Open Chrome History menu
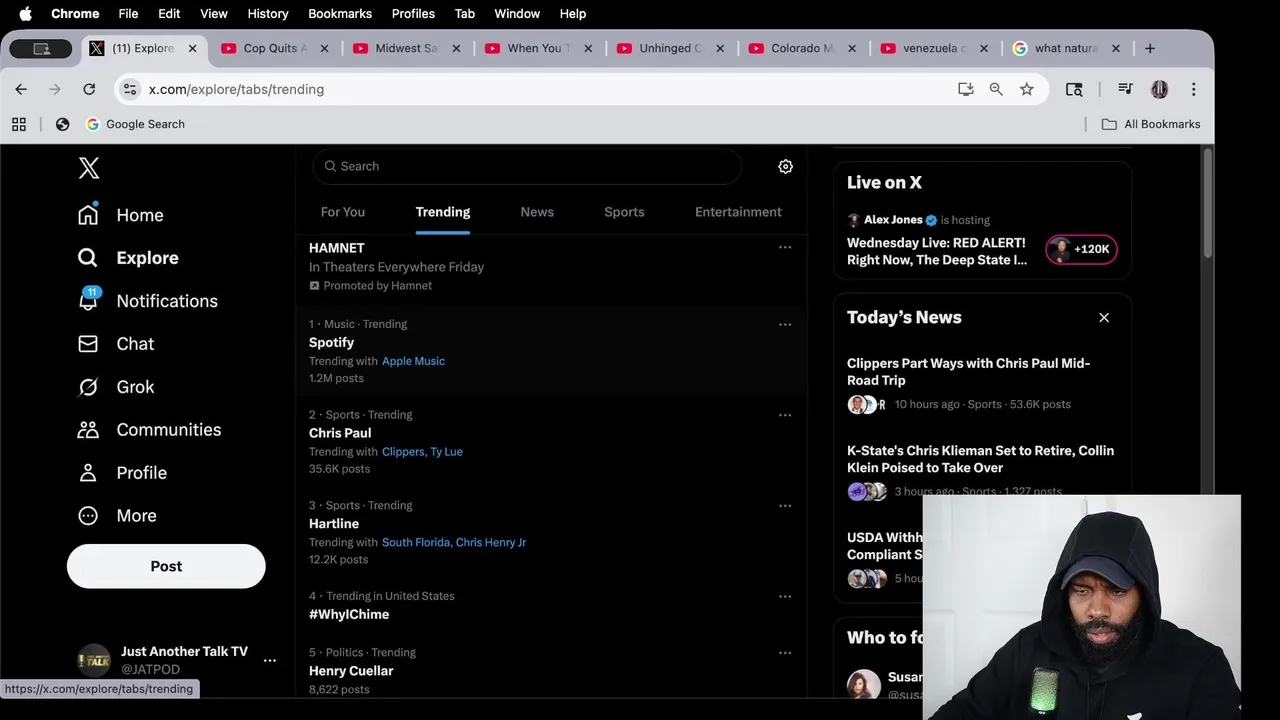The image size is (1280, 720). coord(268,14)
